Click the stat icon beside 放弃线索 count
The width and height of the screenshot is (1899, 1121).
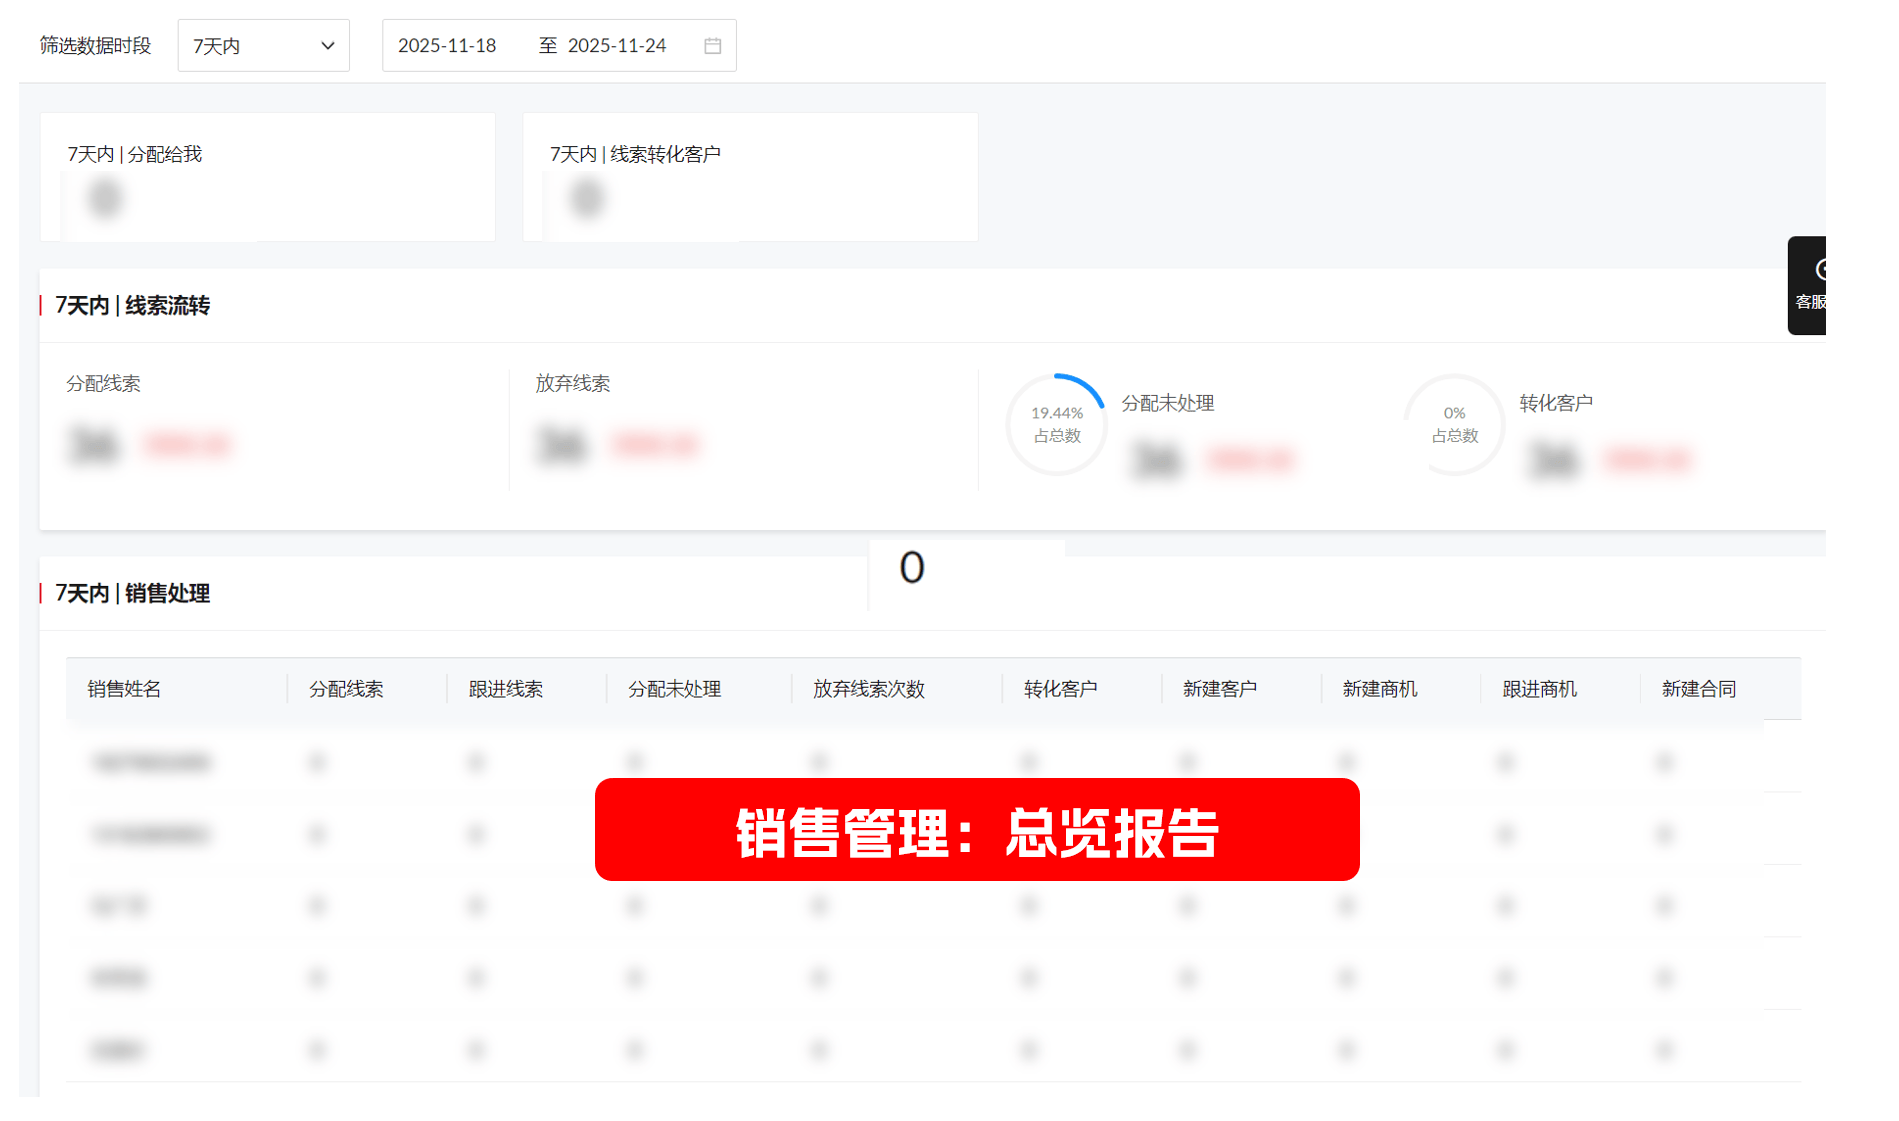pos(561,445)
